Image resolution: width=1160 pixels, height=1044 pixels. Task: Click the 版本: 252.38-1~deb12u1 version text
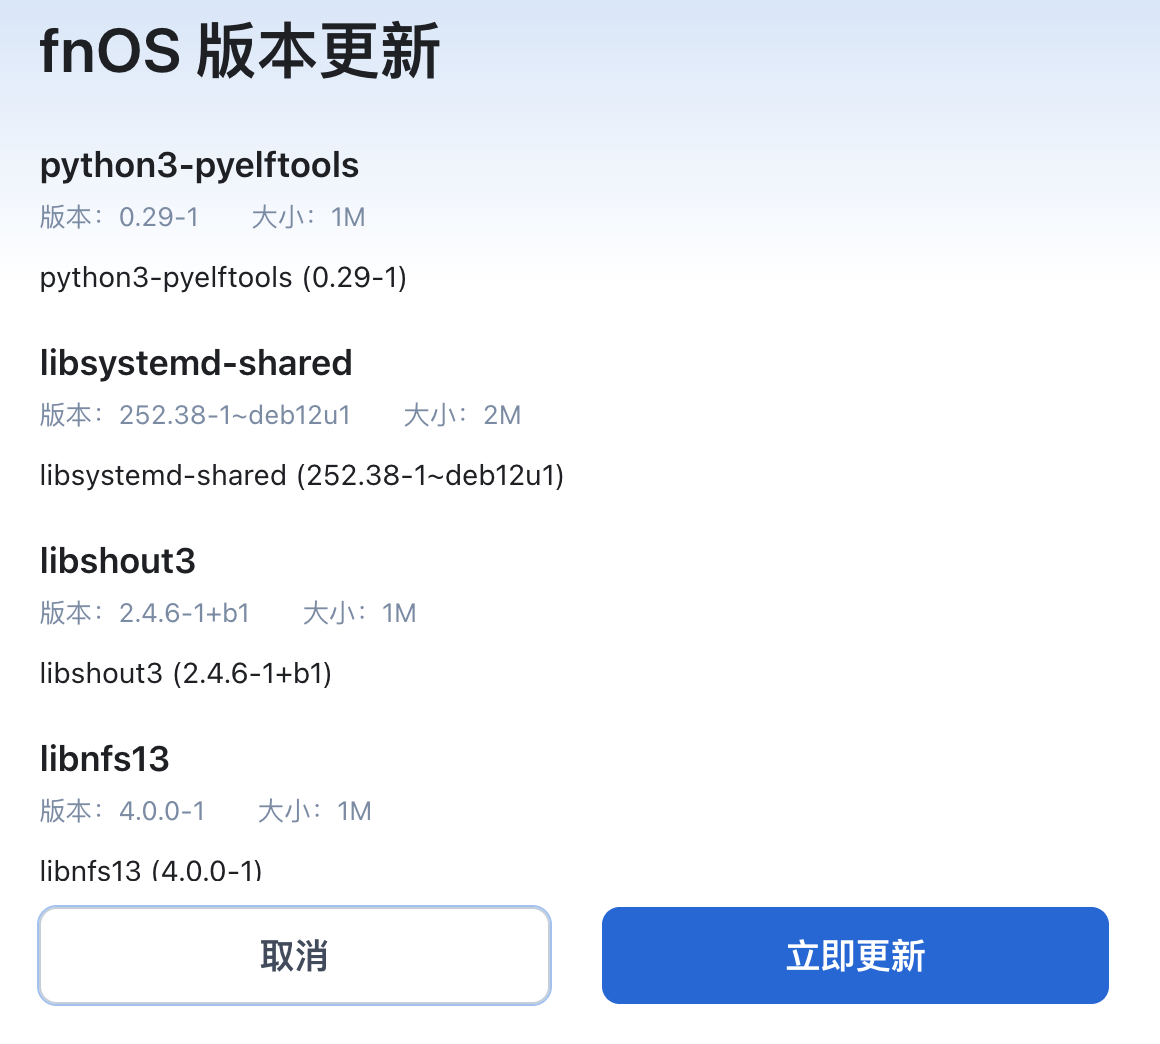[x=196, y=415]
